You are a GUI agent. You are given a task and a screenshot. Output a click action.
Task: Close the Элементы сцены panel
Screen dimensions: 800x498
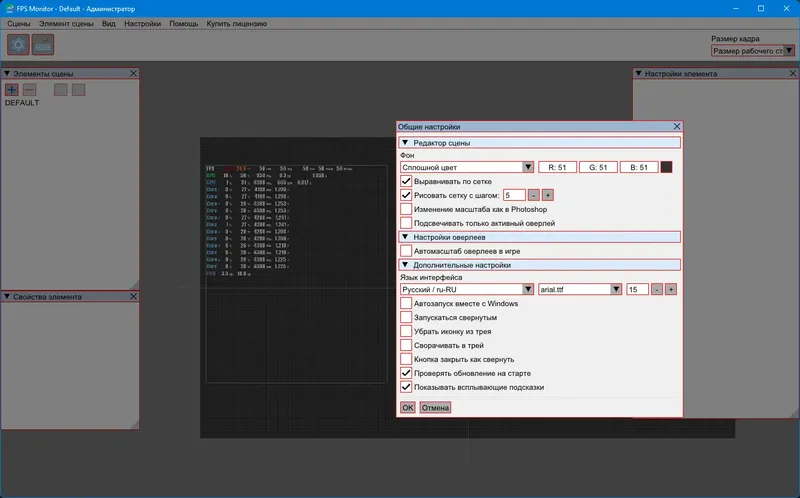point(134,73)
